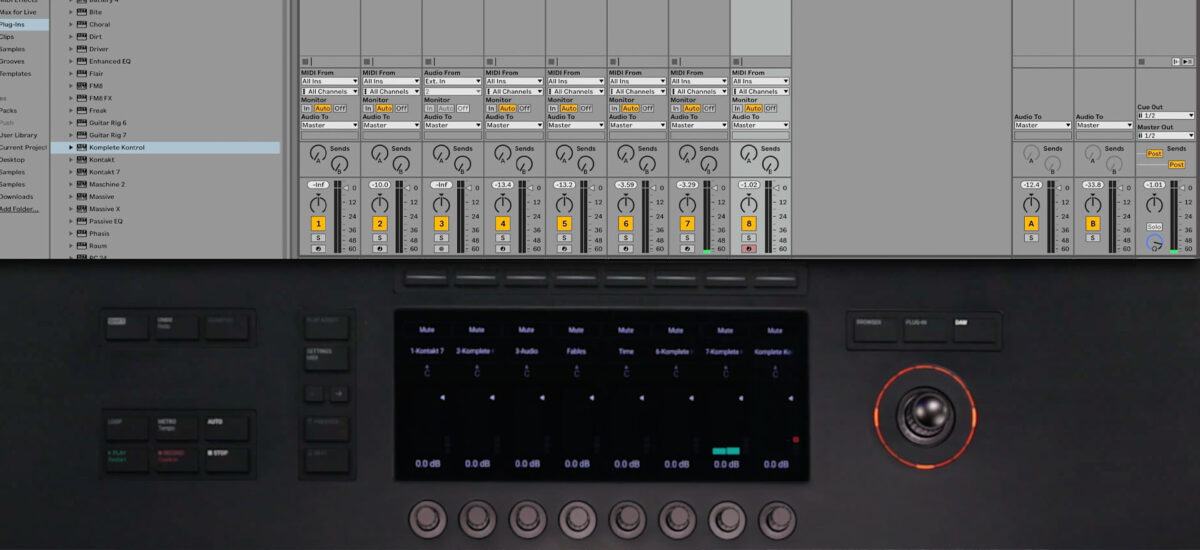Open track 7 Audio To Master dropdown
Image resolution: width=1200 pixels, height=550 pixels.
(x=699, y=125)
